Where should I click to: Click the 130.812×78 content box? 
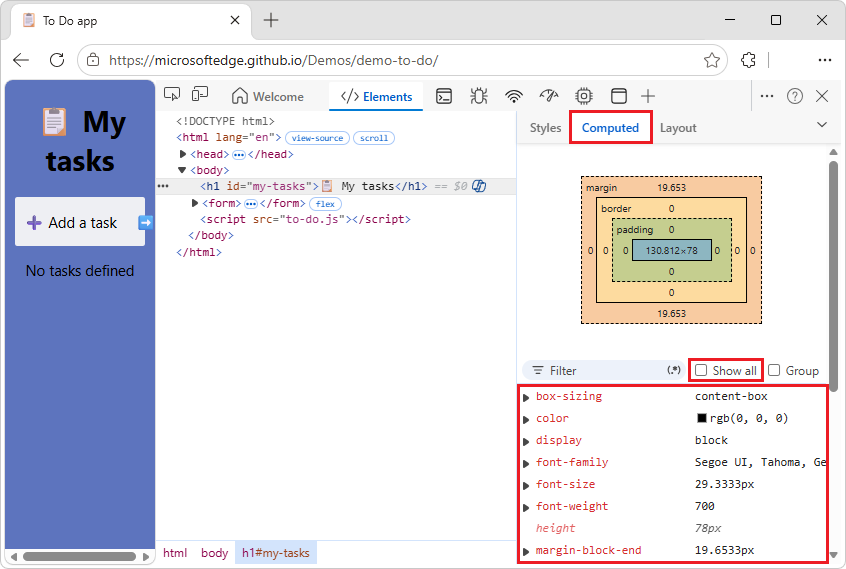[672, 250]
